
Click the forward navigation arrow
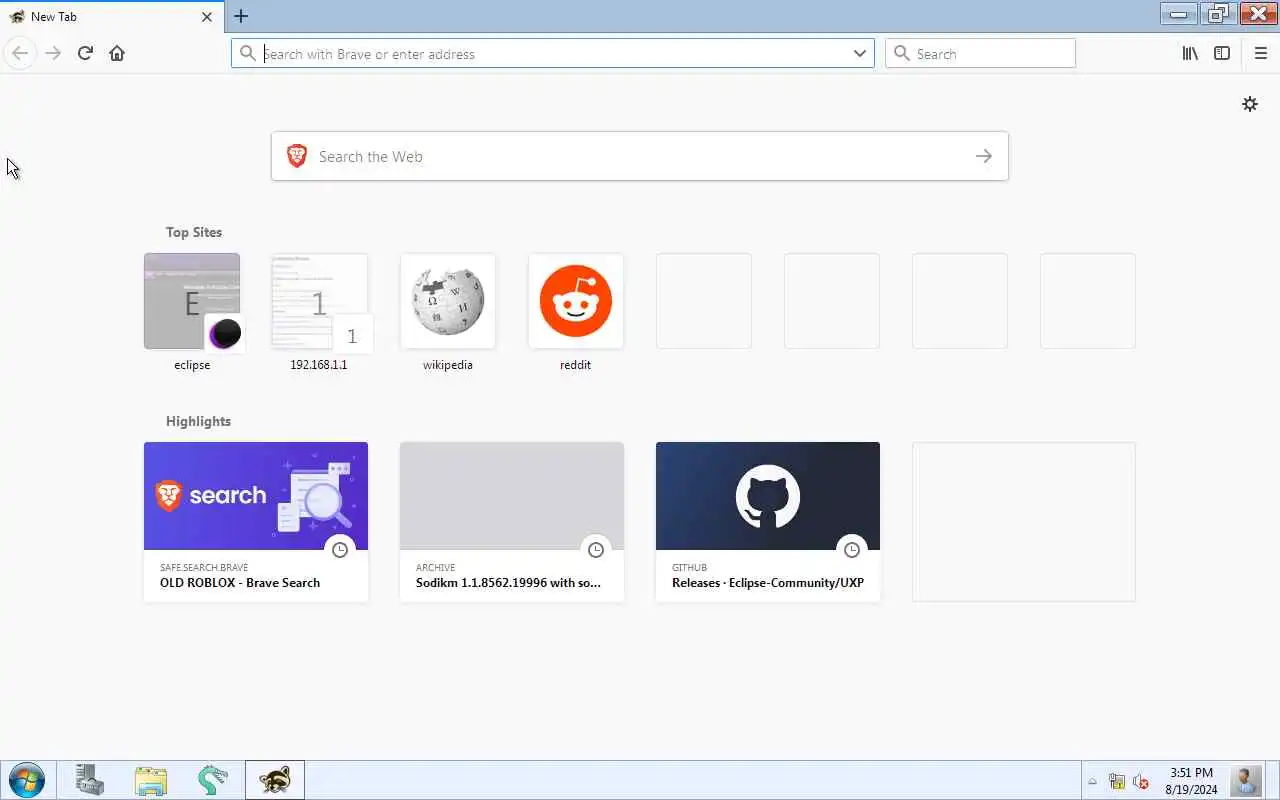(53, 53)
